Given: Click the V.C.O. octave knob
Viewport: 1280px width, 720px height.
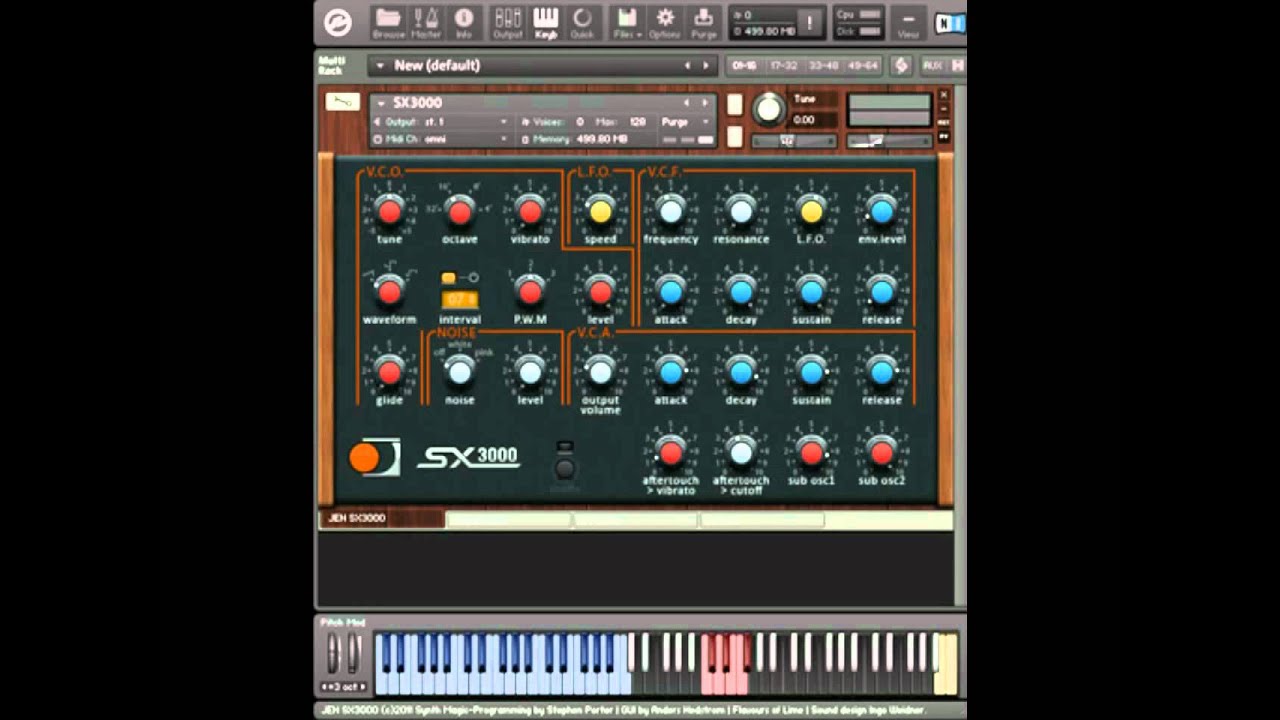Looking at the screenshot, I should point(459,211).
